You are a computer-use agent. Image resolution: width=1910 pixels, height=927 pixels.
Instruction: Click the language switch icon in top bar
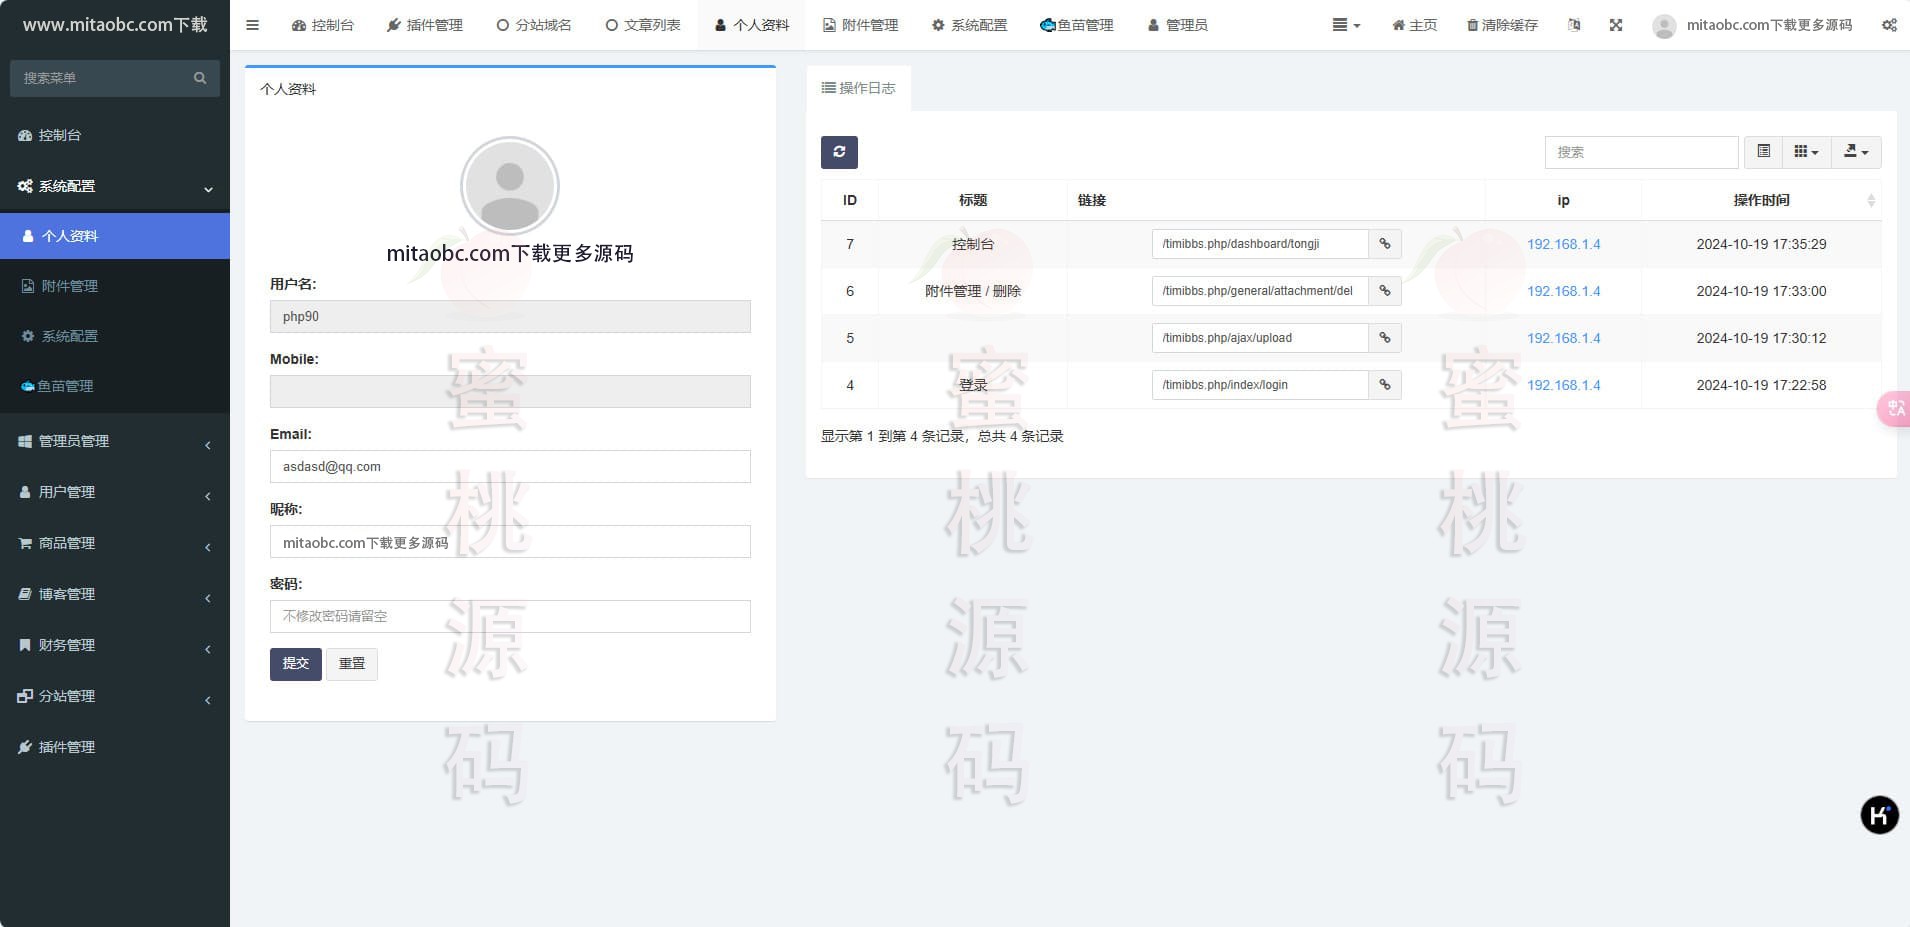1574,25
